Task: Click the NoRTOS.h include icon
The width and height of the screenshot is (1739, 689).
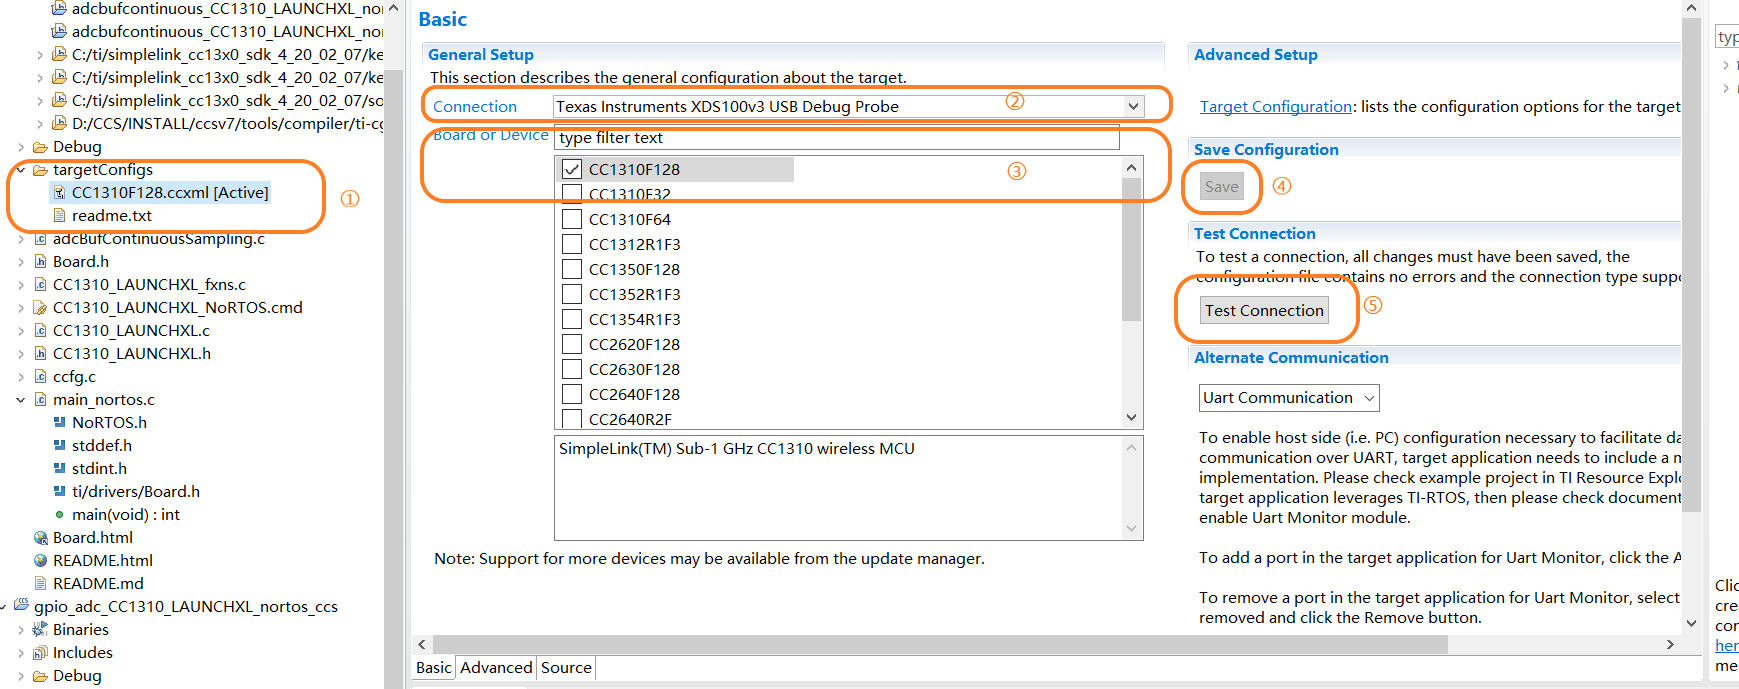Action: point(59,423)
